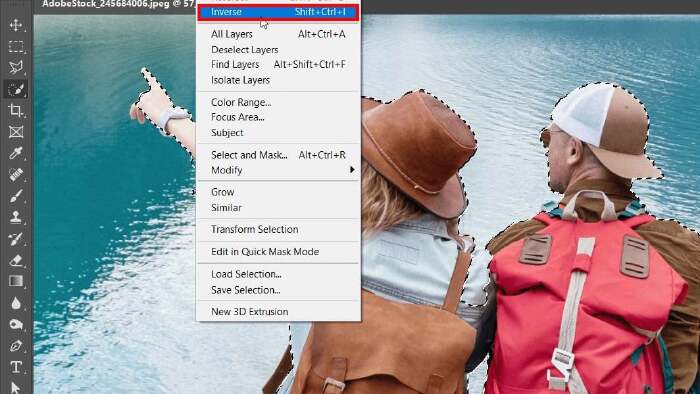This screenshot has height=394, width=700.
Task: Click Edit in Quick Mask Mode
Action: [278, 251]
